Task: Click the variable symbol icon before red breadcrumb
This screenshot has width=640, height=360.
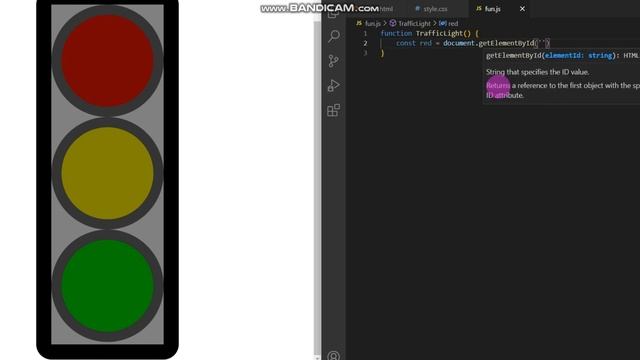Action: [442, 23]
